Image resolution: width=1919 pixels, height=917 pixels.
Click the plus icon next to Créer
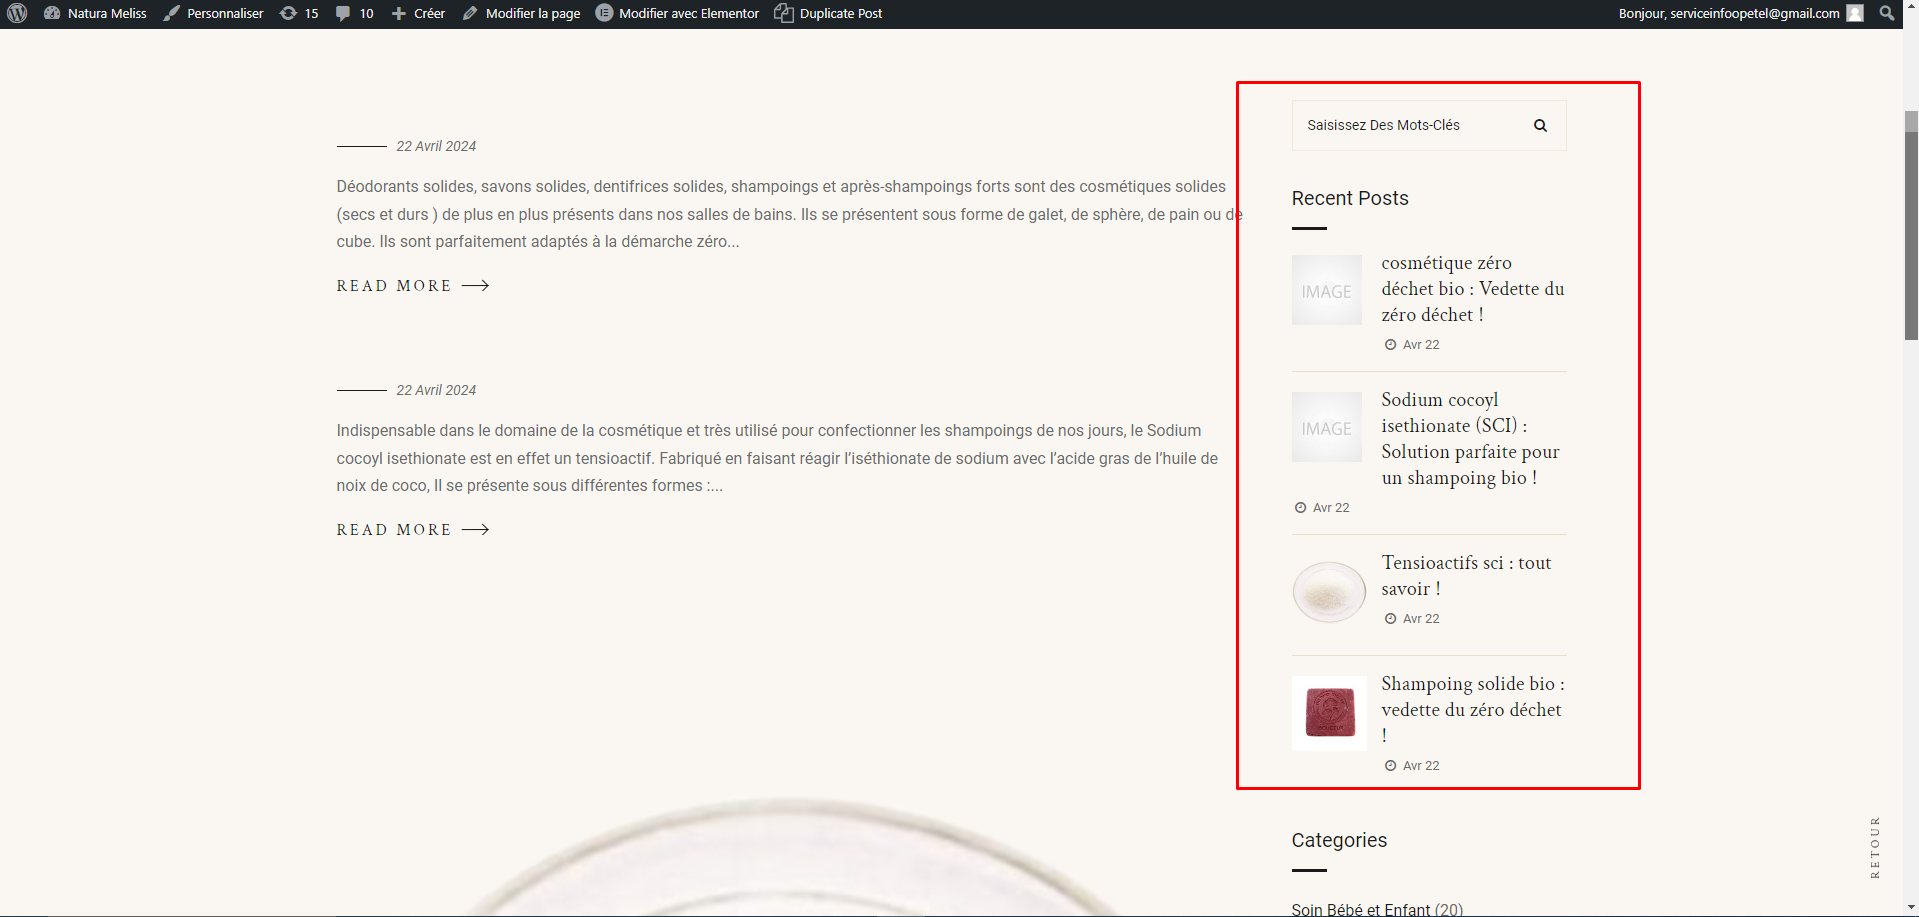399,13
